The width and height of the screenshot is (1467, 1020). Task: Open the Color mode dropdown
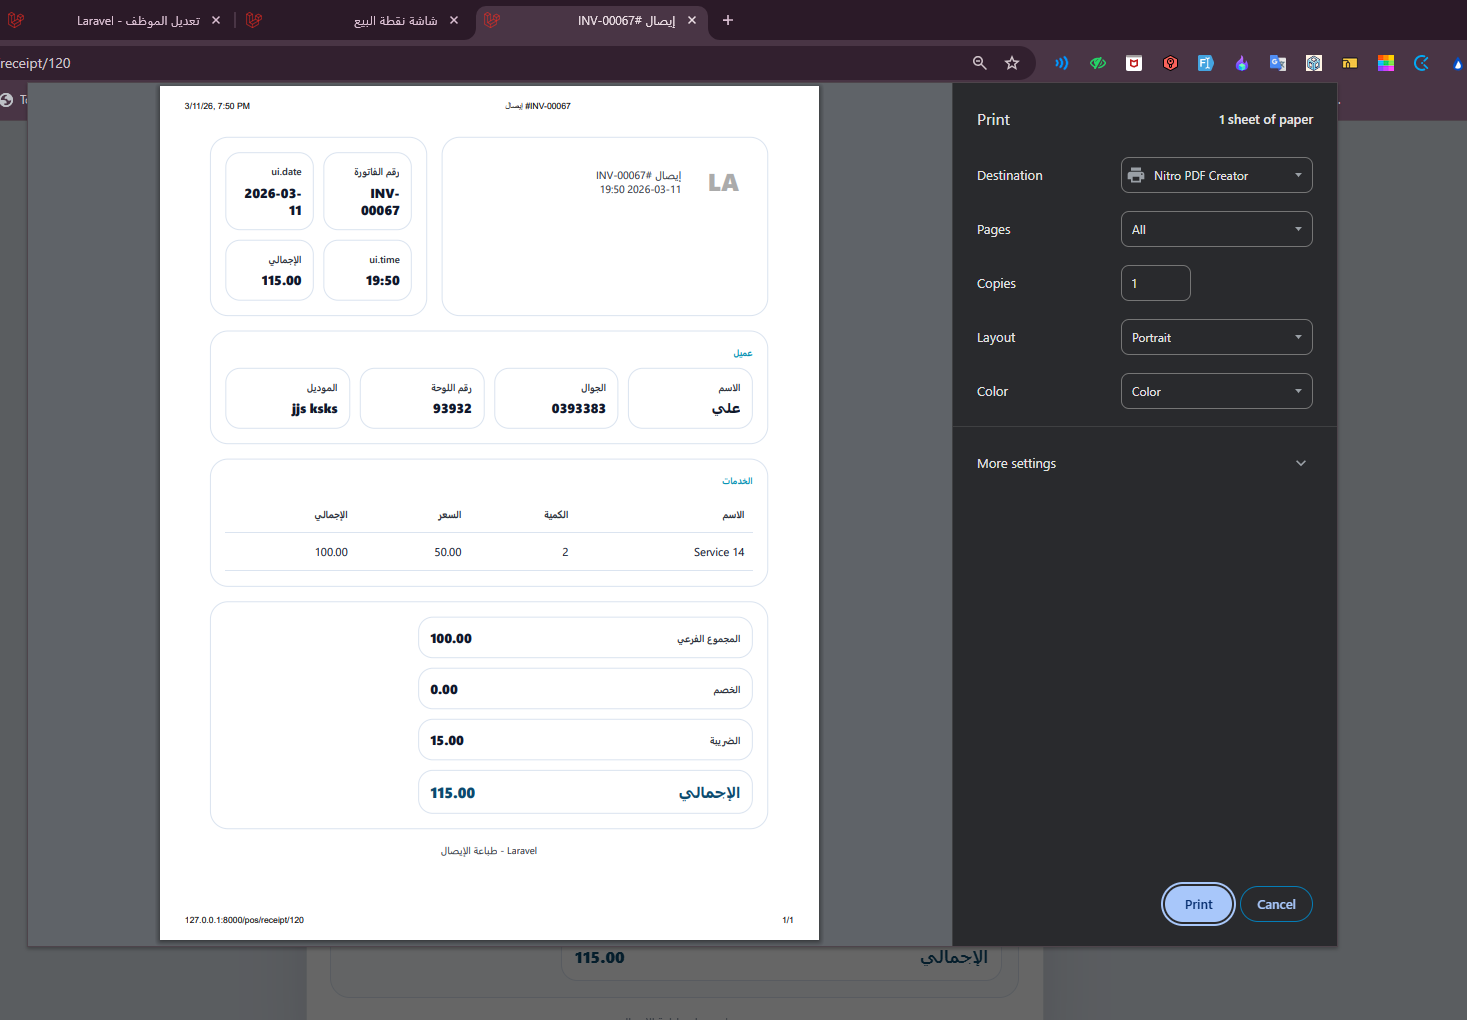tap(1216, 391)
